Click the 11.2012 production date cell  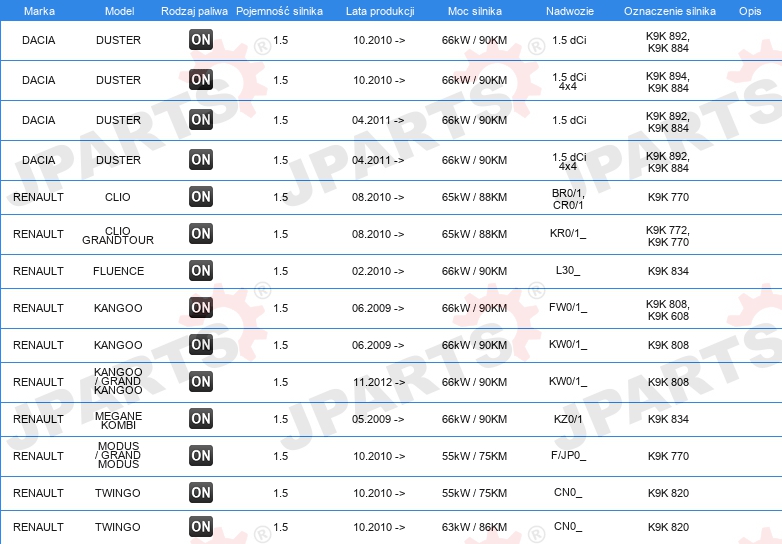point(379,382)
